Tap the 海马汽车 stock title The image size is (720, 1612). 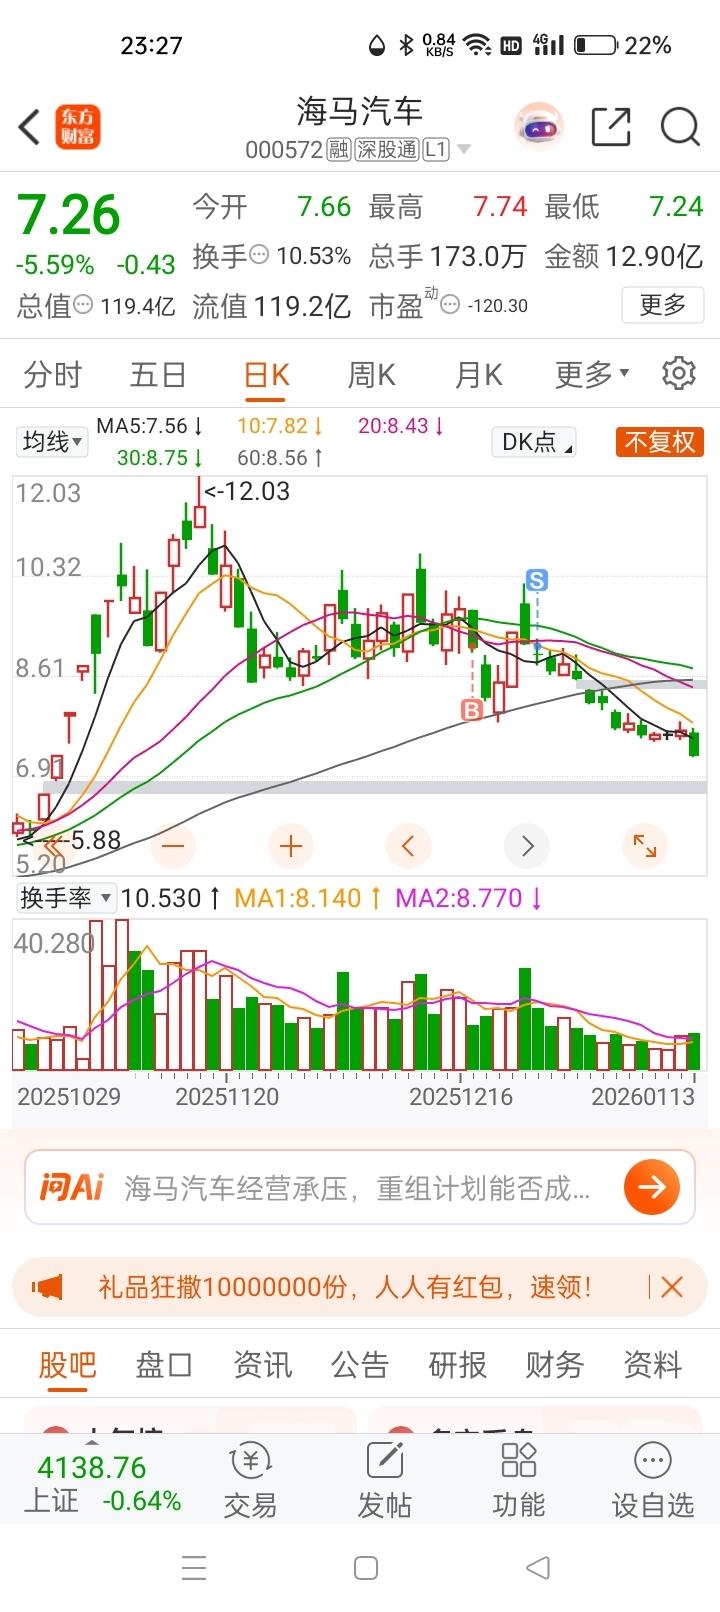tap(359, 111)
